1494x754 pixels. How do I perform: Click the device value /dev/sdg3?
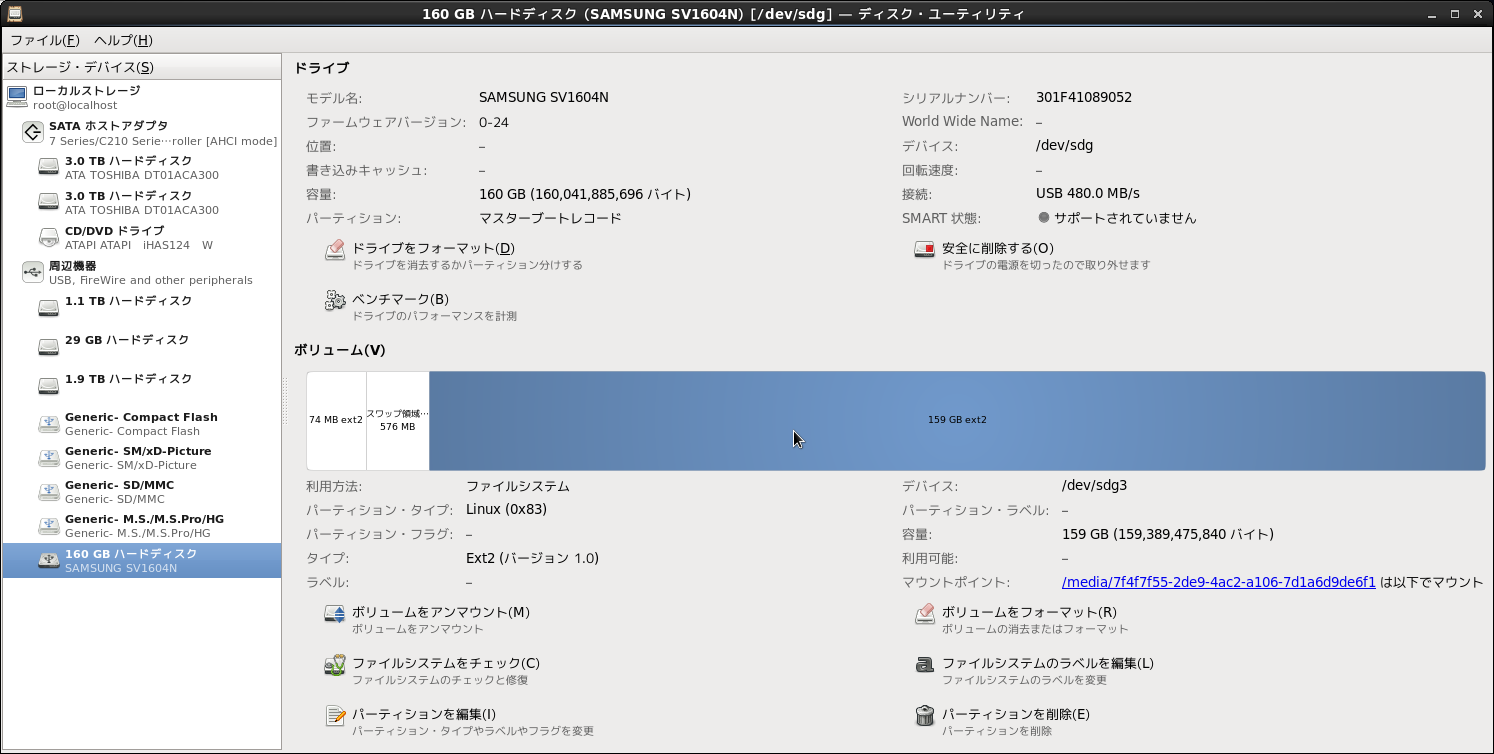tap(1095, 486)
